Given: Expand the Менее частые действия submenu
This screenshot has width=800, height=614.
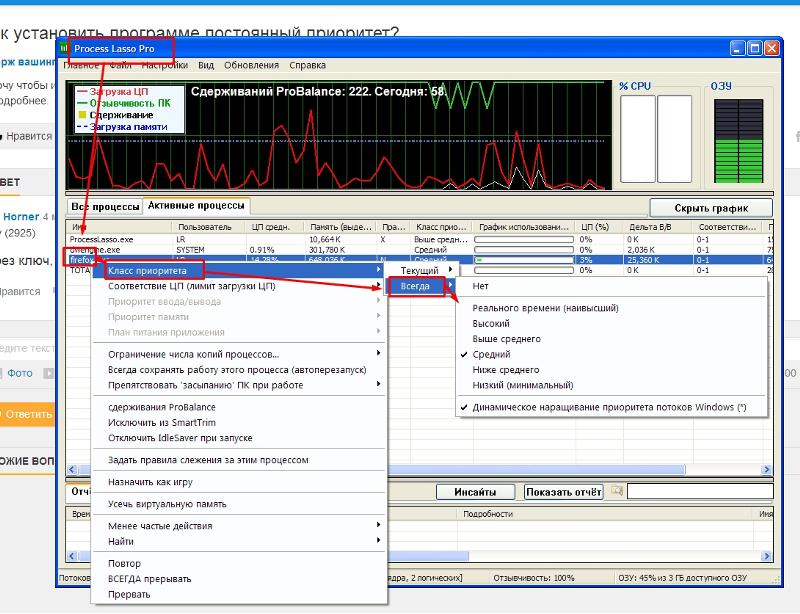Looking at the screenshot, I should (x=239, y=526).
